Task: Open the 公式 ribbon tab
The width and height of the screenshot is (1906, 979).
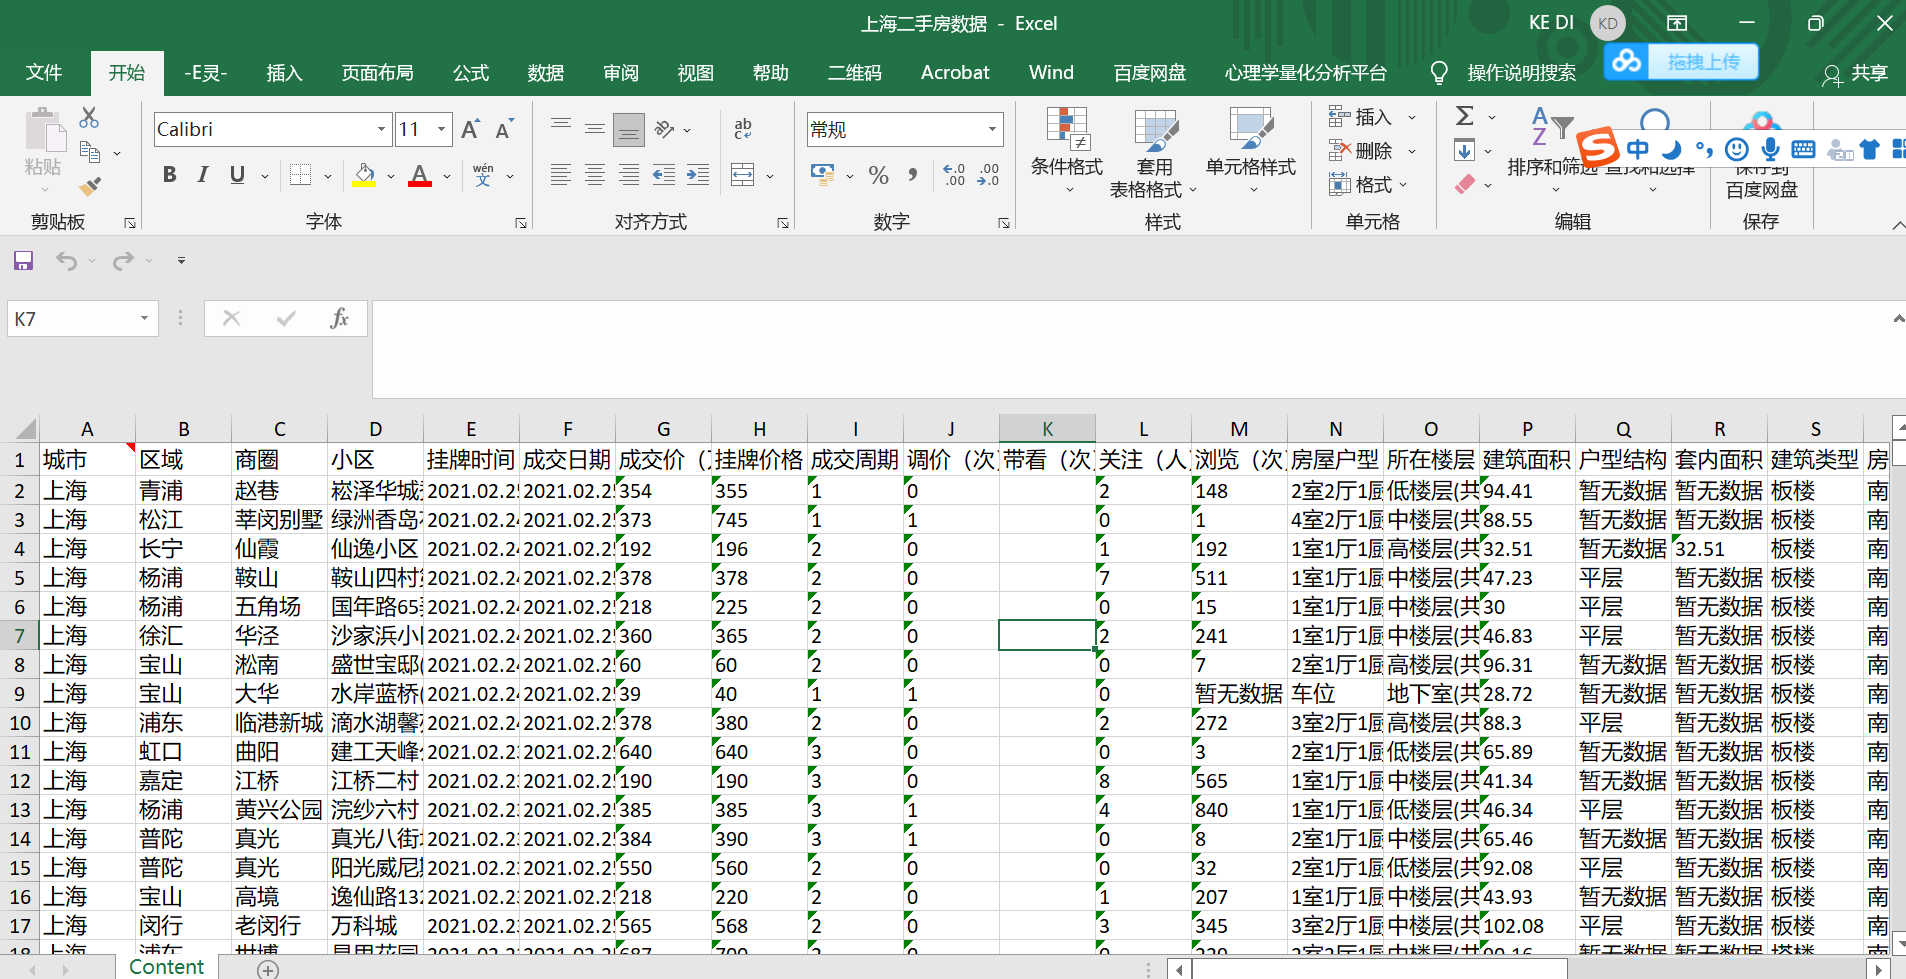Action: click(x=470, y=73)
